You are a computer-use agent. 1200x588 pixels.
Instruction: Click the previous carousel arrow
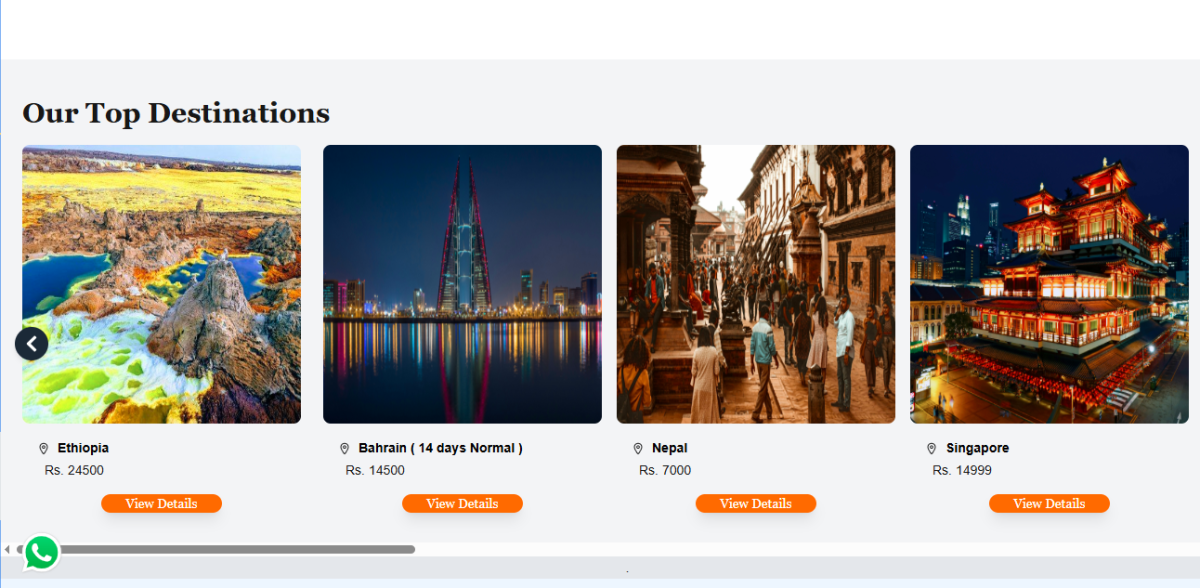pyautogui.click(x=32, y=344)
